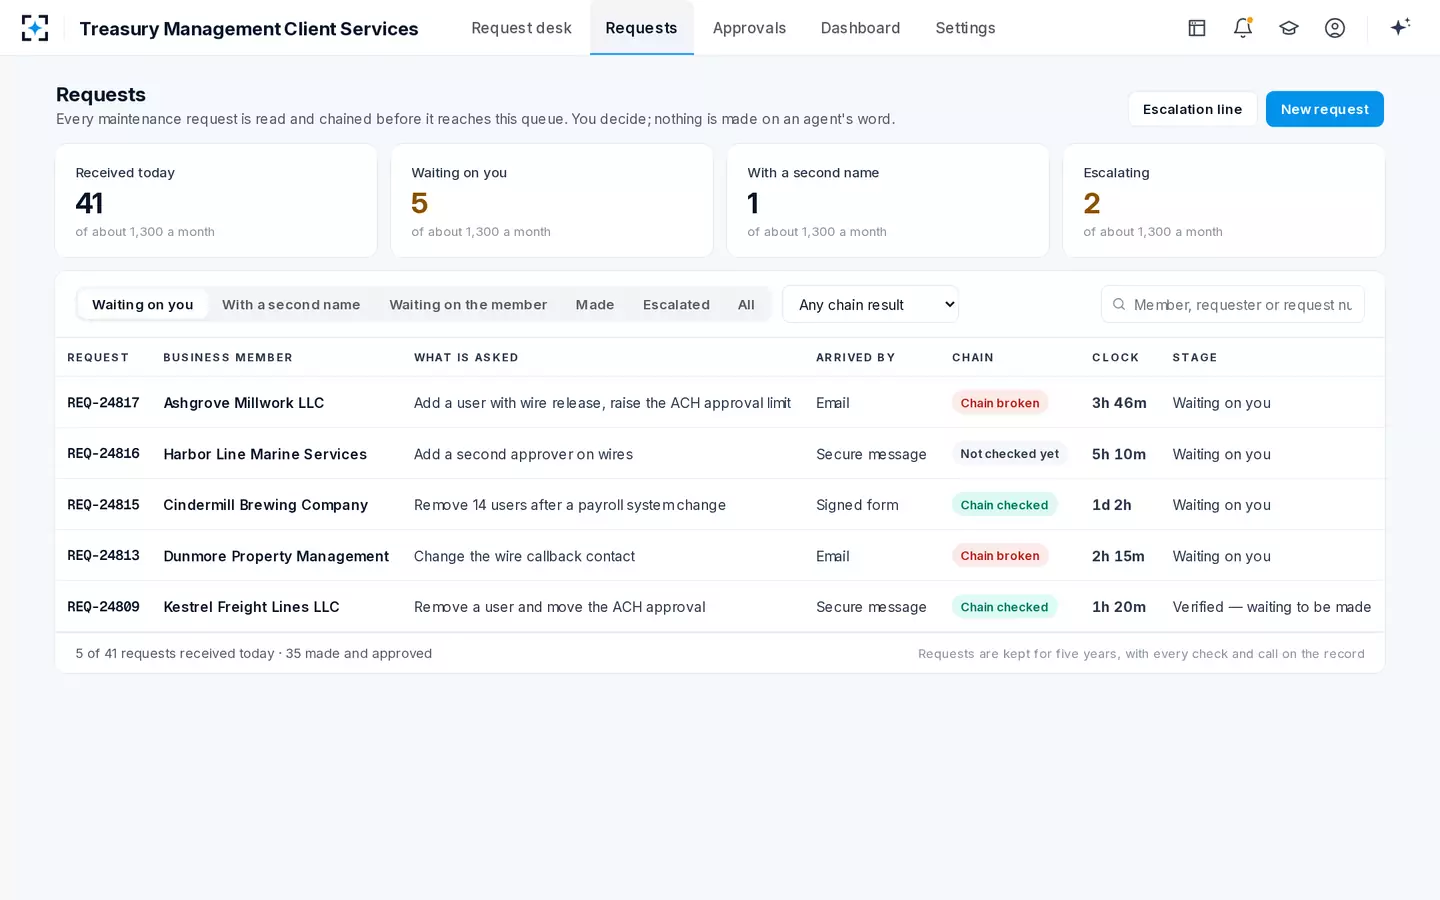Click the Received today summary card
Screen dimensions: 1440x900
pos(216,201)
